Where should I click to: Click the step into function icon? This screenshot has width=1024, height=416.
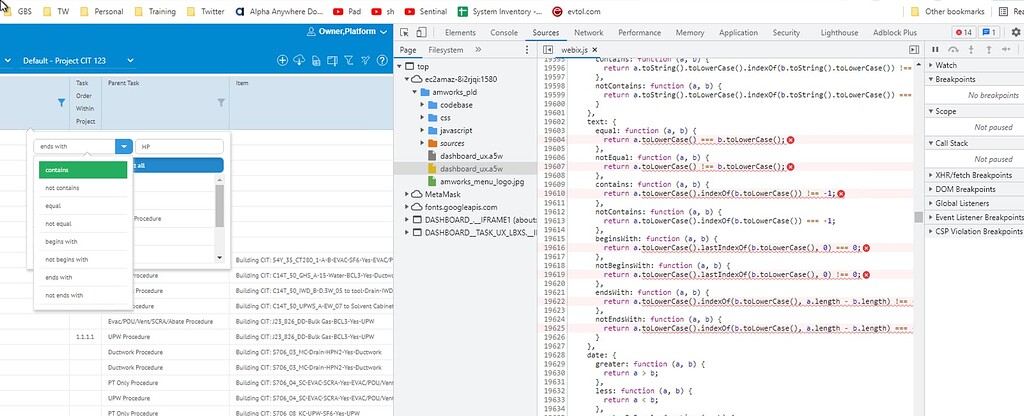[971, 50]
